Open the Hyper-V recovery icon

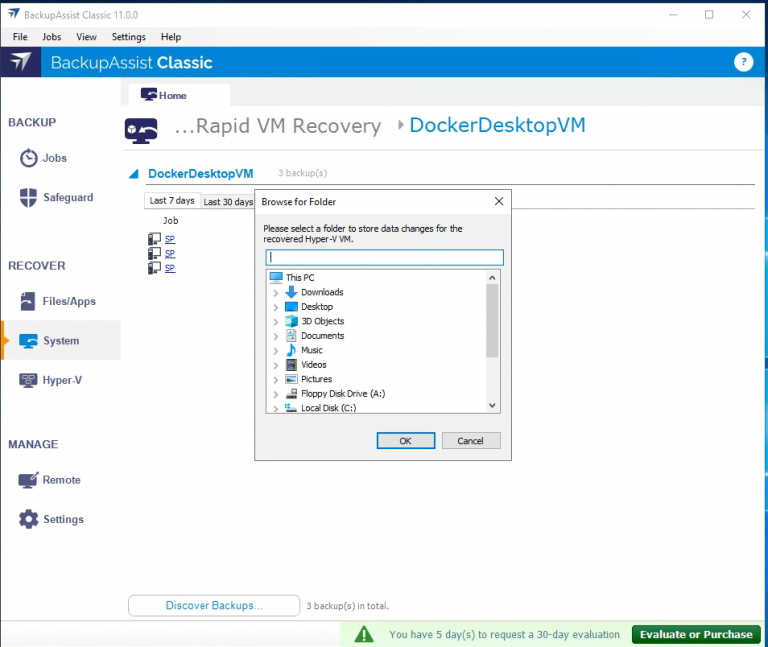pyautogui.click(x=29, y=380)
